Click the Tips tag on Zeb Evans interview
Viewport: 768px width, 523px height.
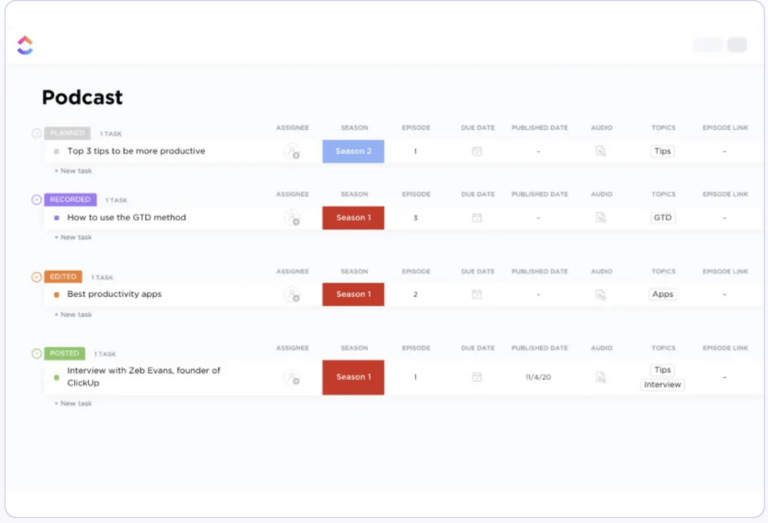[x=662, y=370]
